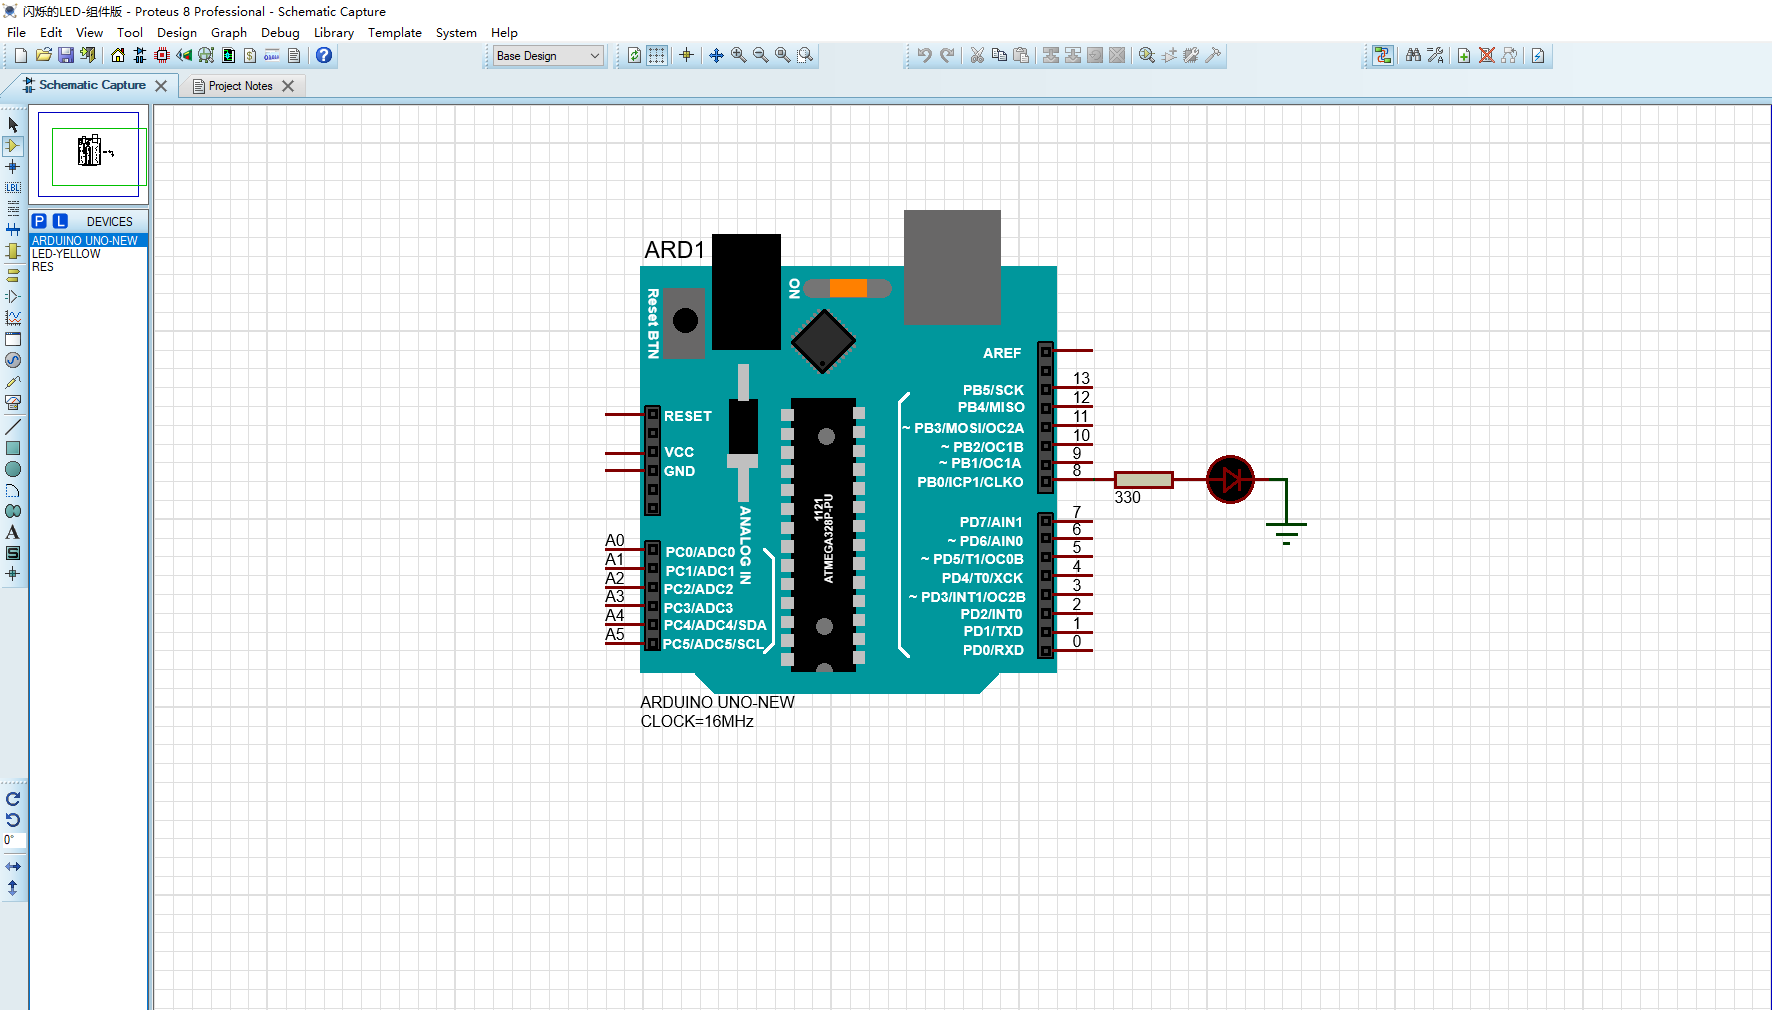Open the Template menu
Viewport: 1772px width, 1010px height.
pos(395,33)
